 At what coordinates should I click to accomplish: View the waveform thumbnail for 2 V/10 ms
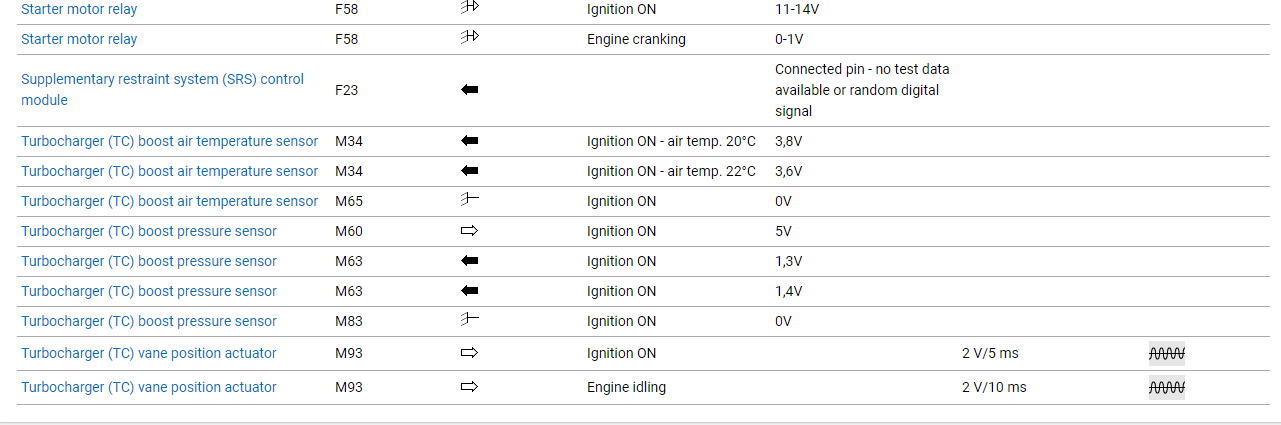1166,387
